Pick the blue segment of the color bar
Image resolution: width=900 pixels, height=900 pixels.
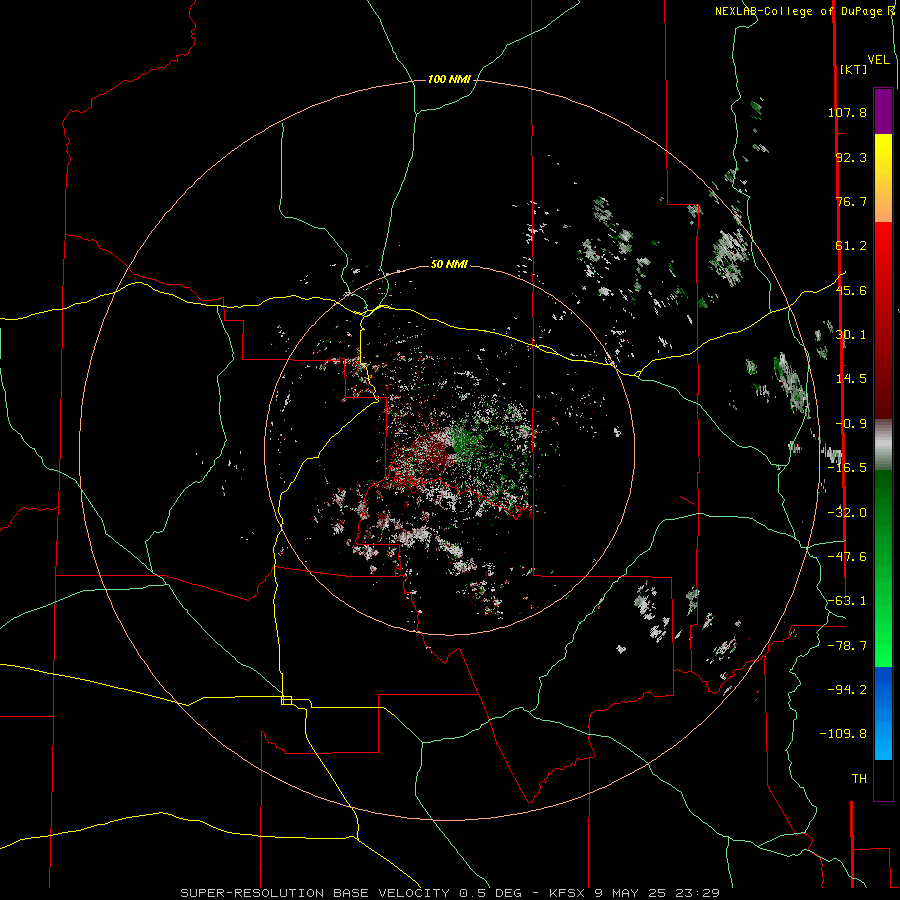pyautogui.click(x=883, y=713)
